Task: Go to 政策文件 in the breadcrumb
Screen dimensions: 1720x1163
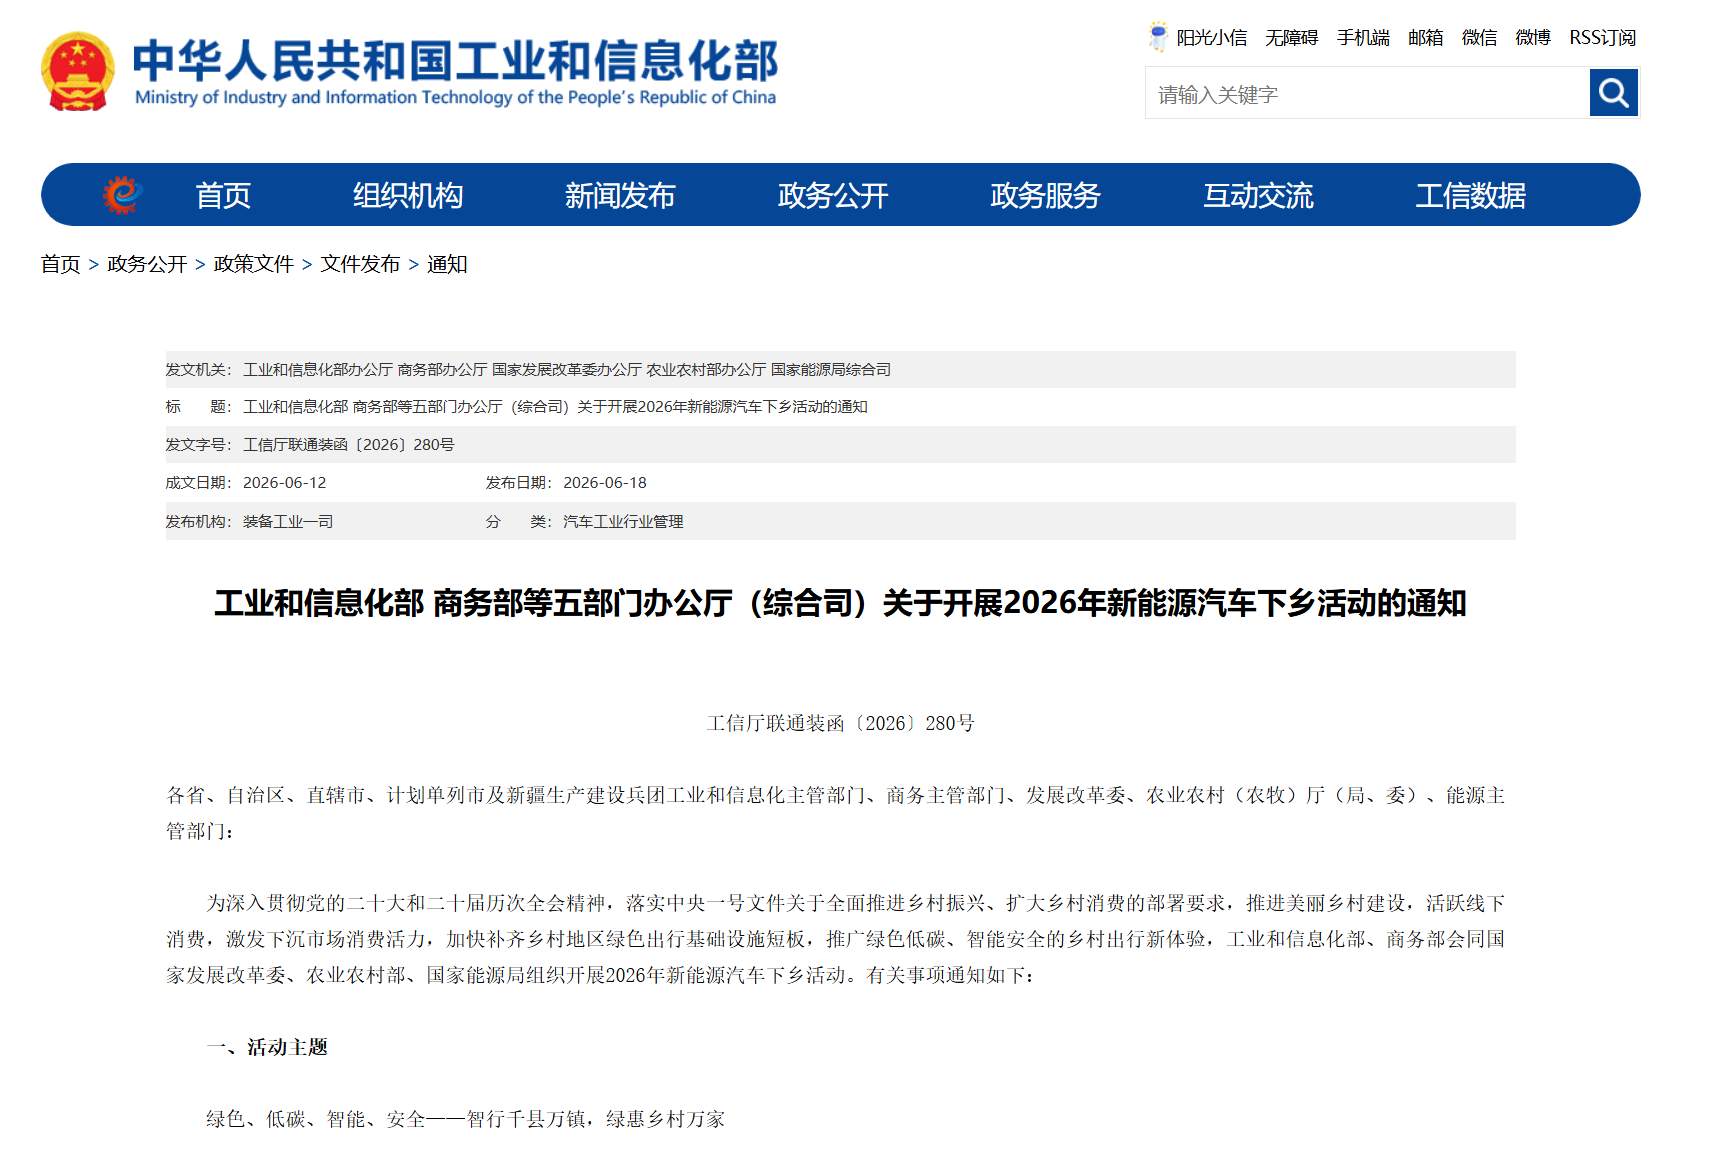Action: (254, 264)
